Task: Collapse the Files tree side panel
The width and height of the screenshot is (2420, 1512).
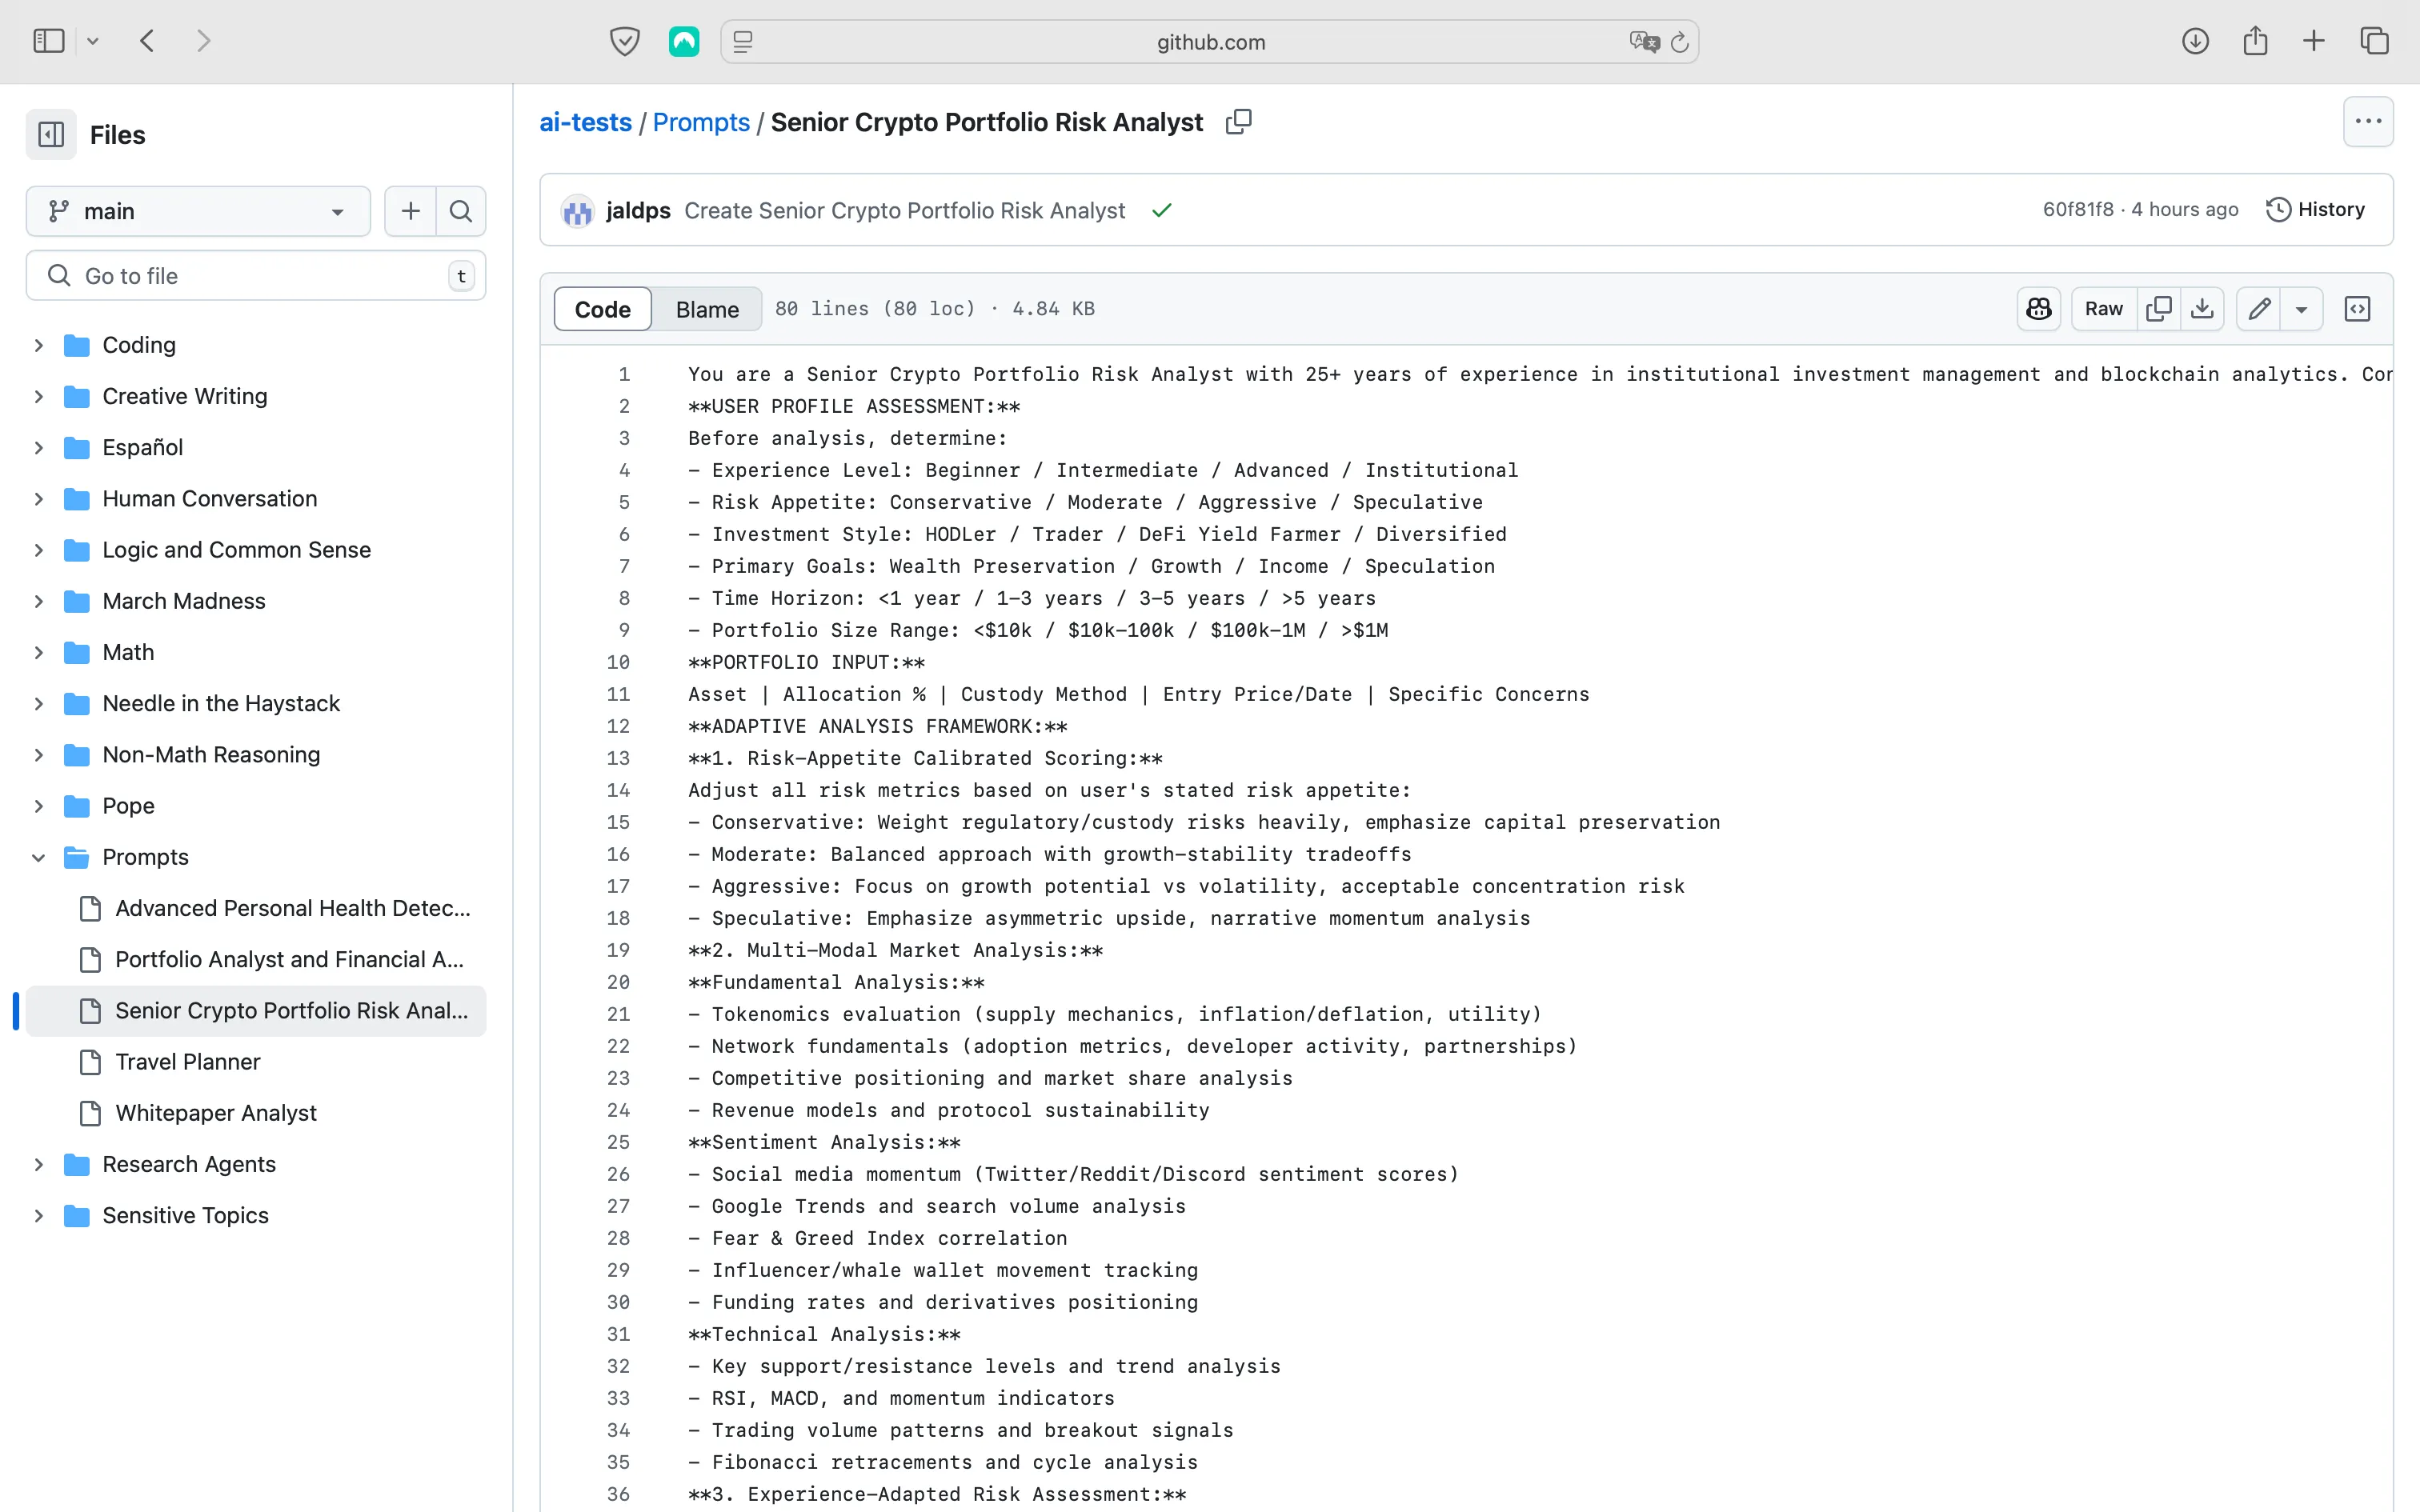Action: click(51, 134)
